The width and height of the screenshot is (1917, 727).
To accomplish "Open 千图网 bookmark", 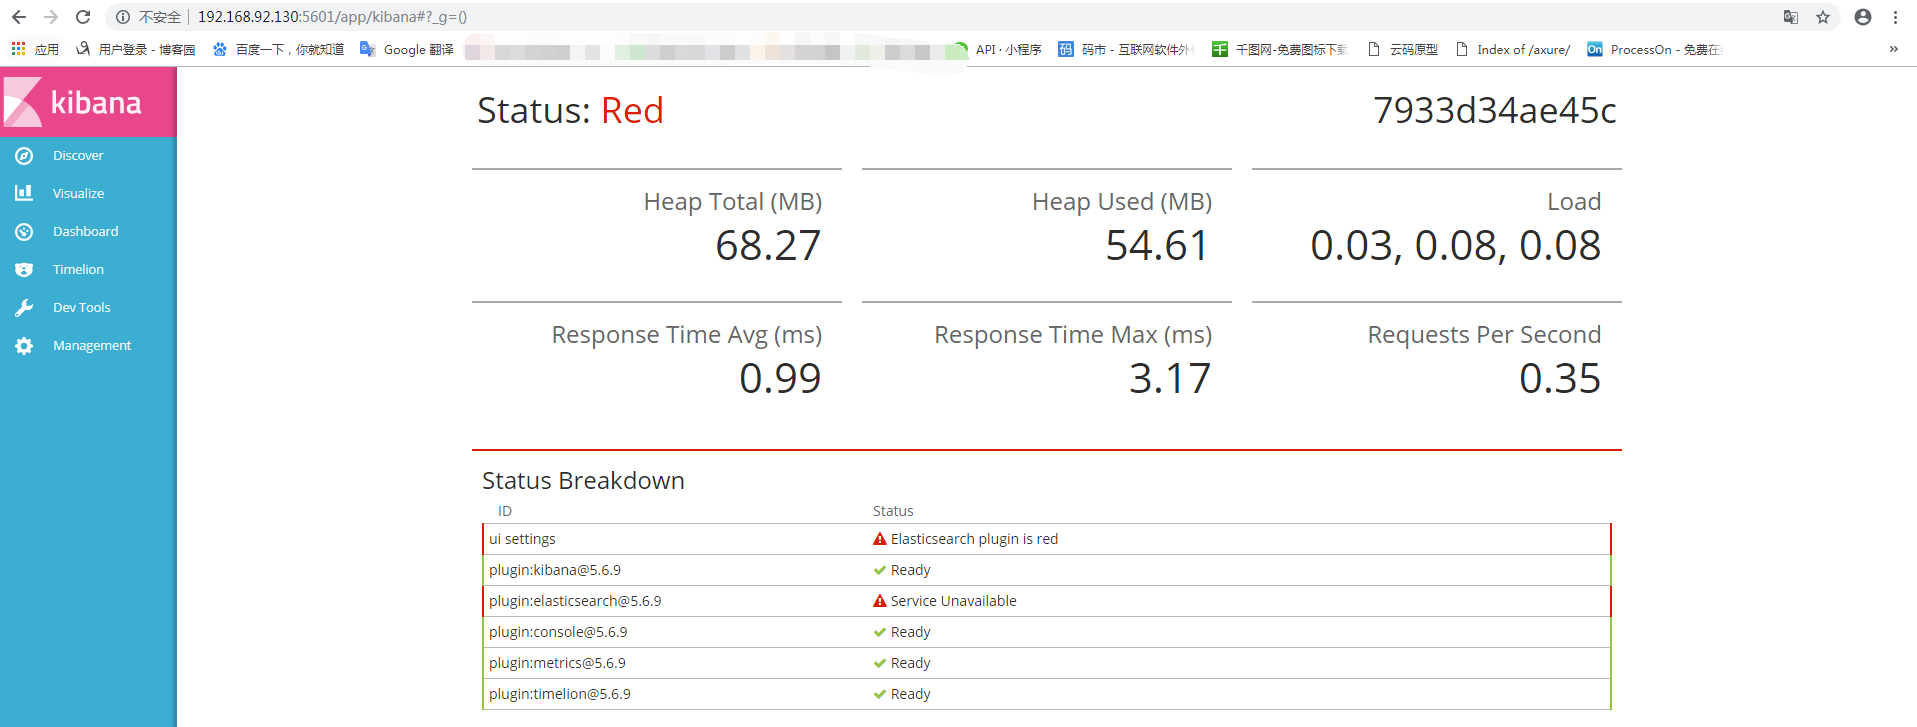I will click(x=1280, y=49).
